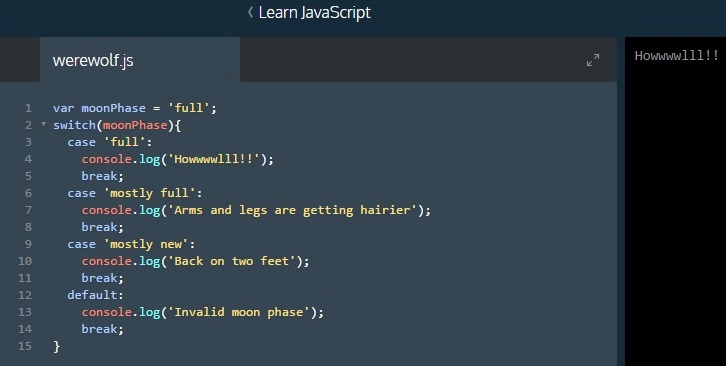
Task: Click the closing brace on line 15
Action: coord(56,346)
